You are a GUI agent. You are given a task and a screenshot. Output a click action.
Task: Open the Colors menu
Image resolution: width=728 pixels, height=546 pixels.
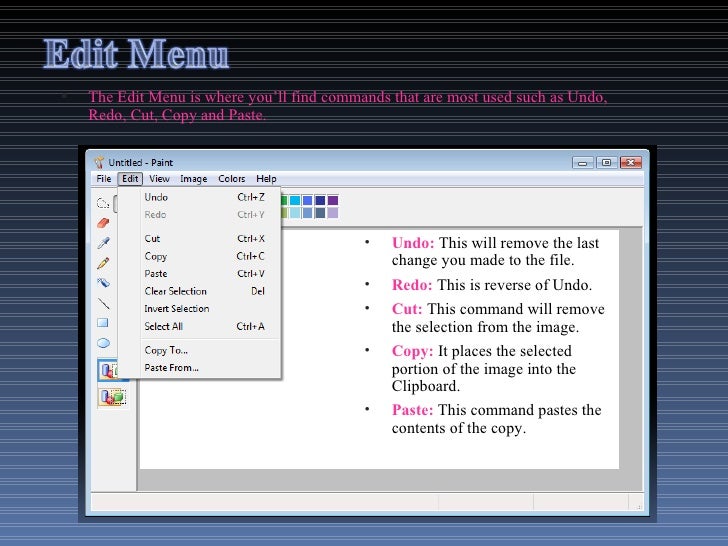[232, 179]
